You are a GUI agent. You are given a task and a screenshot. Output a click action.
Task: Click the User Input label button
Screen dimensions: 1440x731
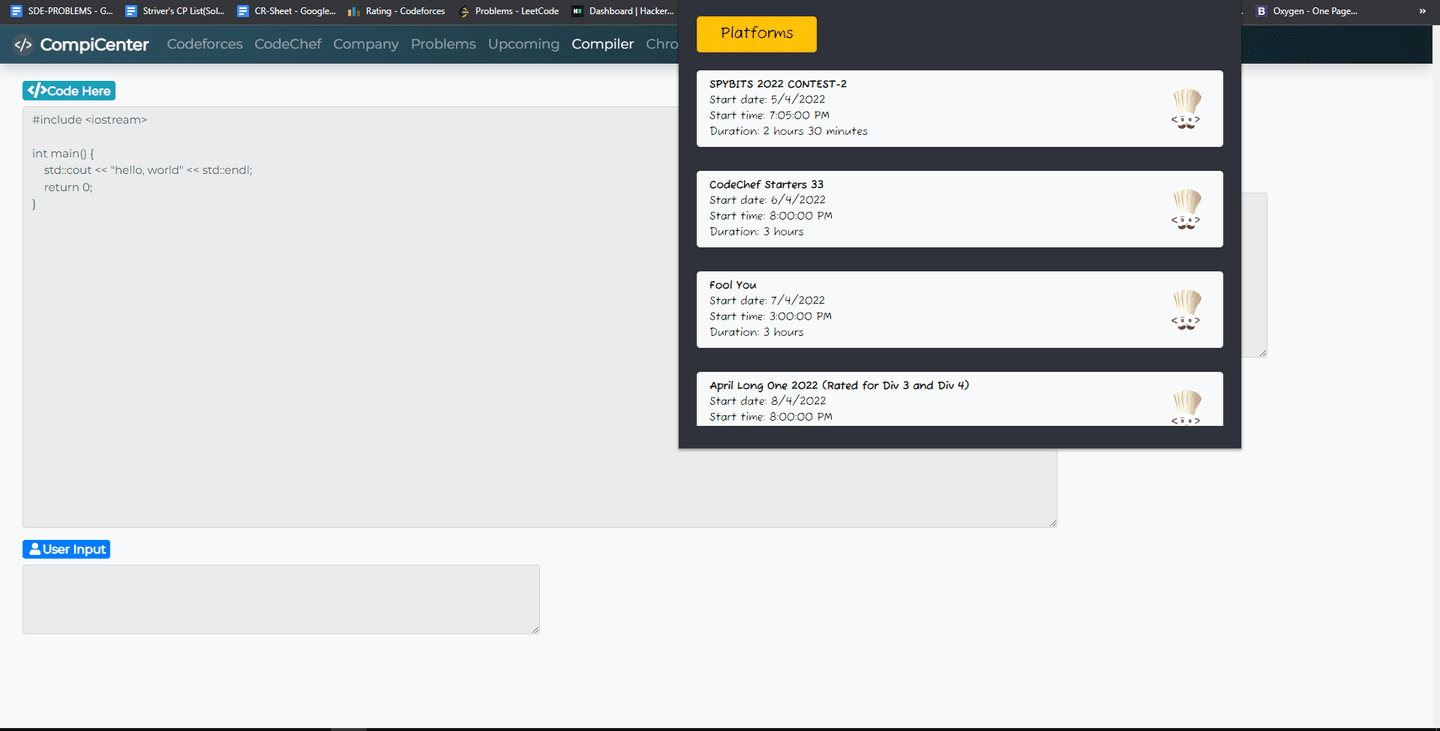[66, 549]
